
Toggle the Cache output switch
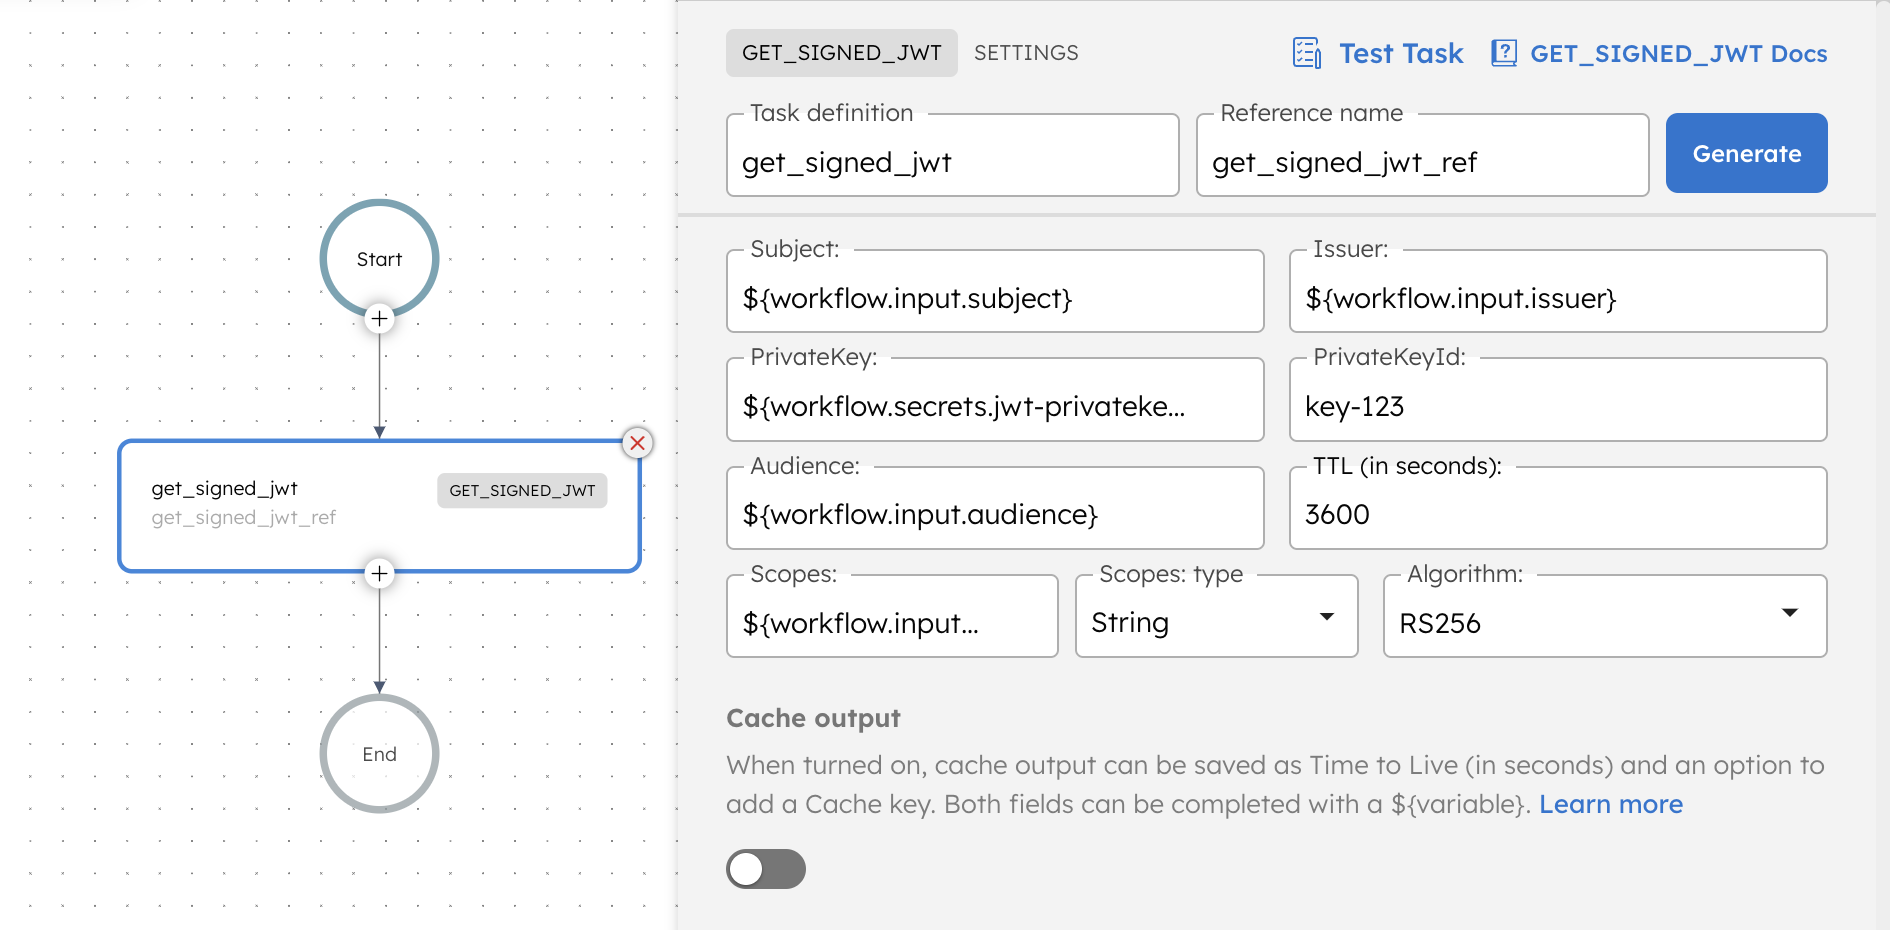[766, 869]
